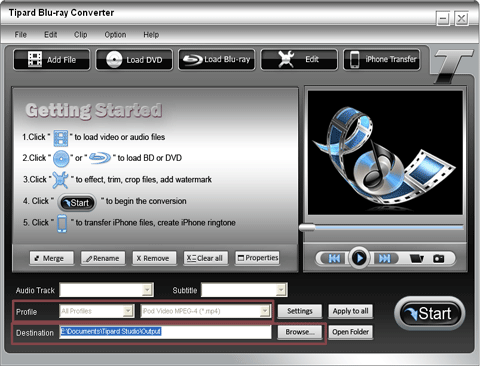Click the wrench tools icon in step 3

[x=60, y=180]
